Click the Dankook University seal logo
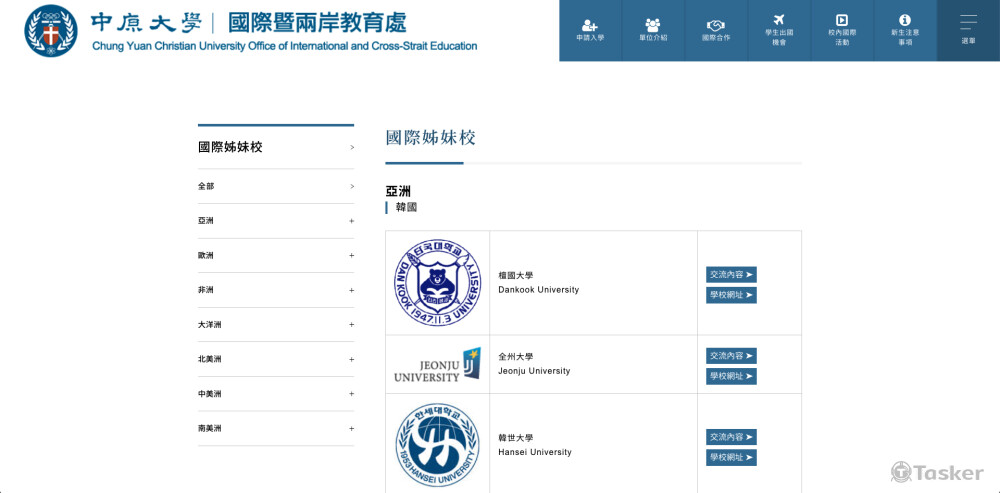The width and height of the screenshot is (1000, 493). click(x=437, y=283)
